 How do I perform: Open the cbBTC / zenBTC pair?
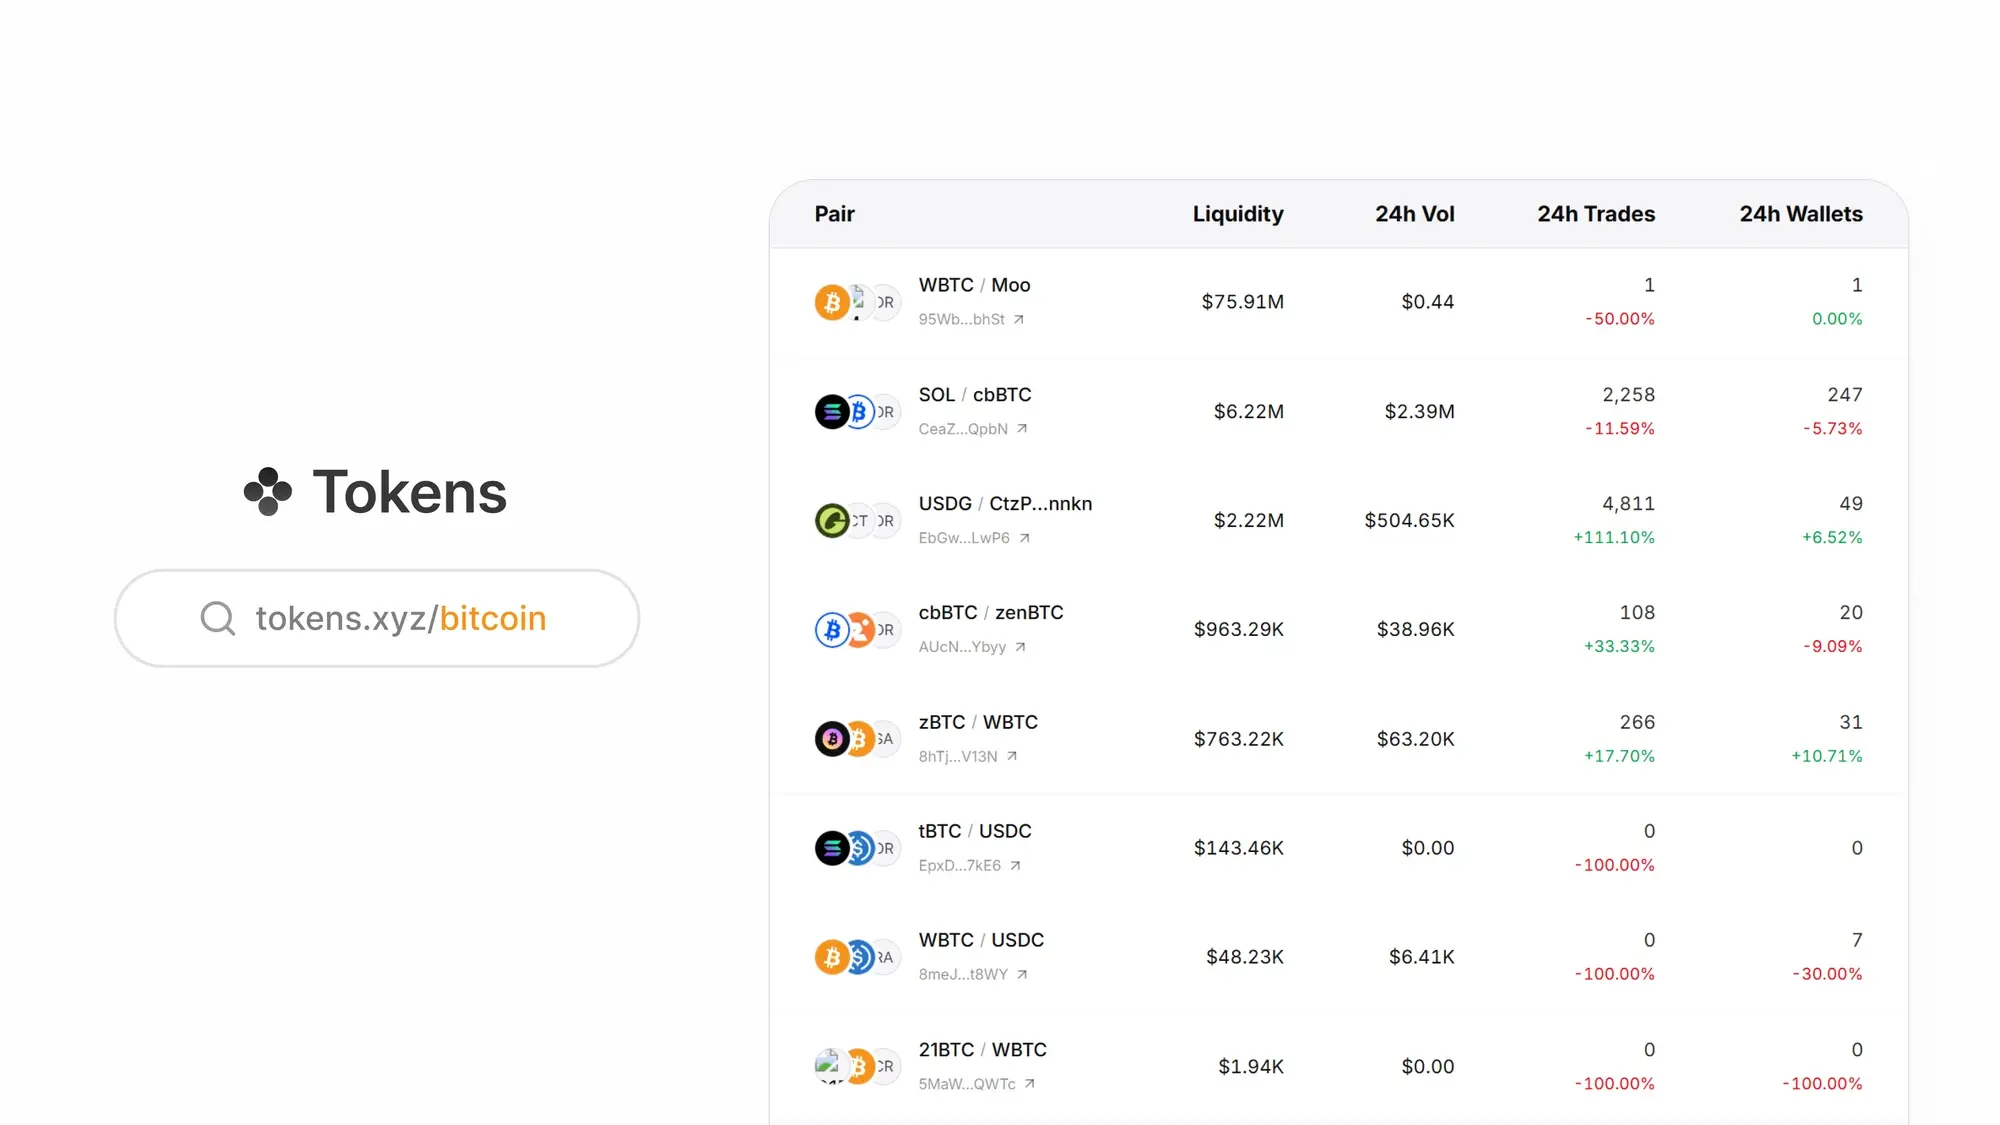(x=990, y=613)
